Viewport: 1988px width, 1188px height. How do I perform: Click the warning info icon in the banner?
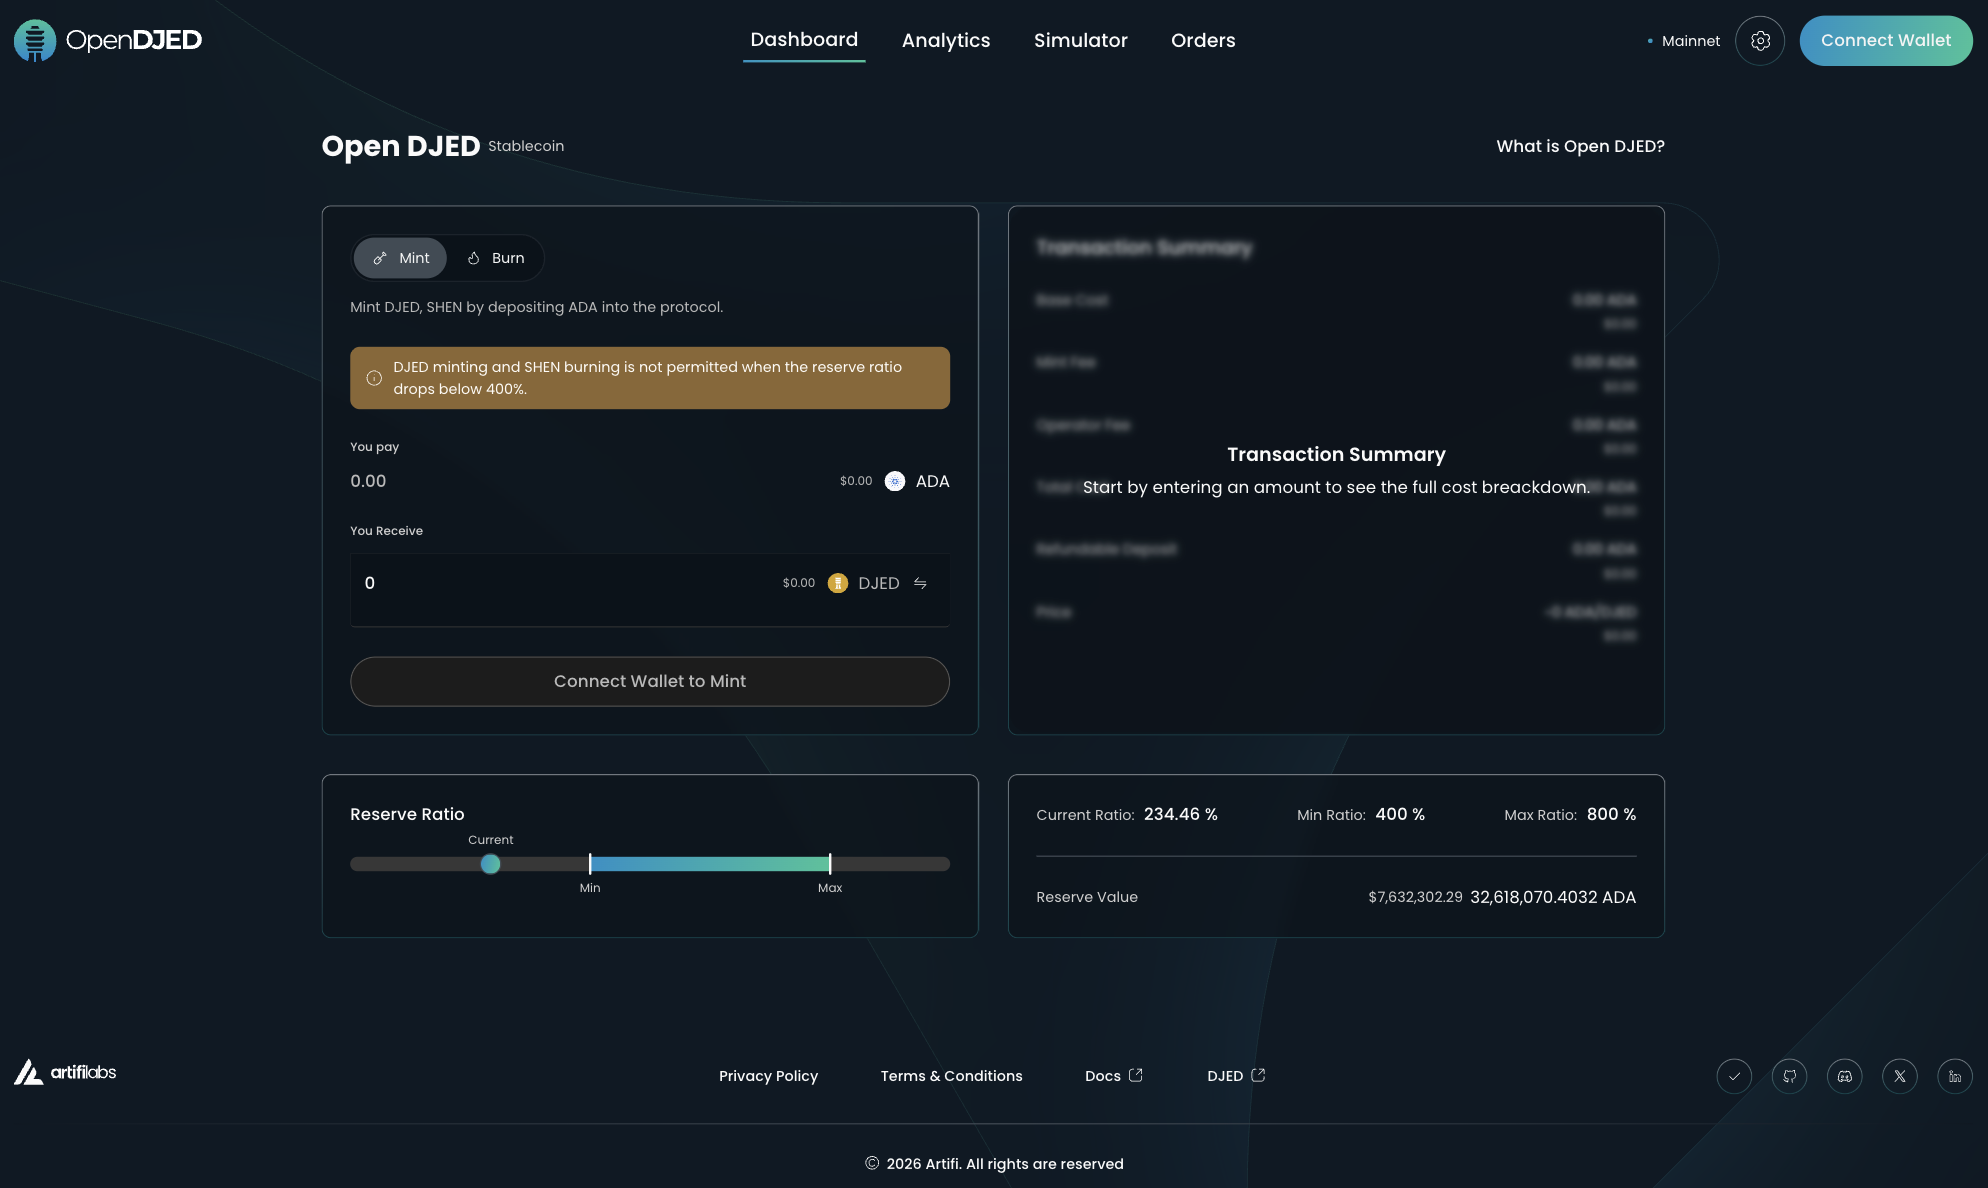pyautogui.click(x=374, y=378)
